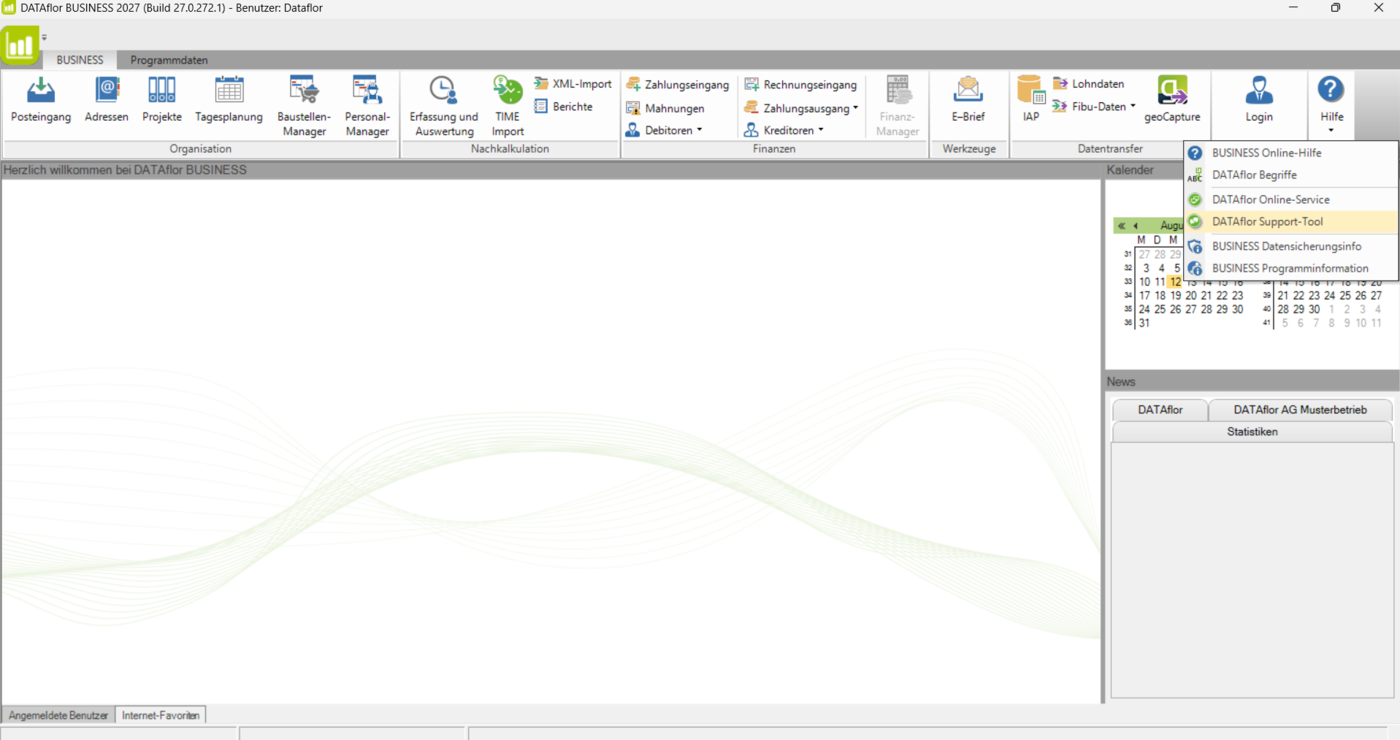
Task: Show the Angemeldete Benutzer tab
Action: tap(58, 715)
